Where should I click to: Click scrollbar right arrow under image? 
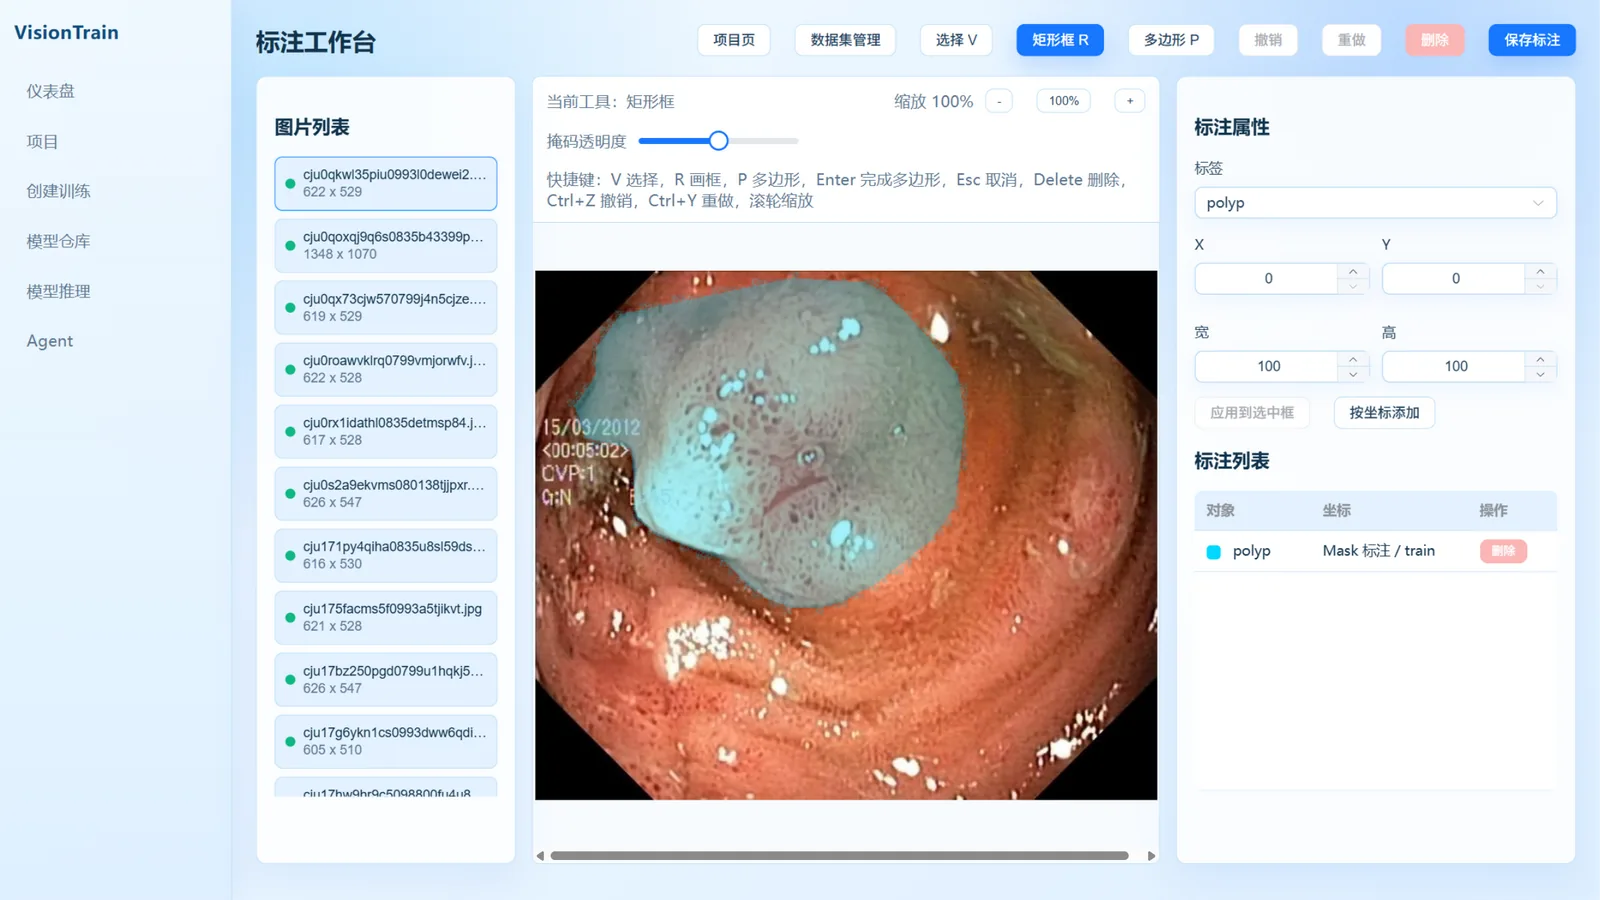coord(1151,856)
